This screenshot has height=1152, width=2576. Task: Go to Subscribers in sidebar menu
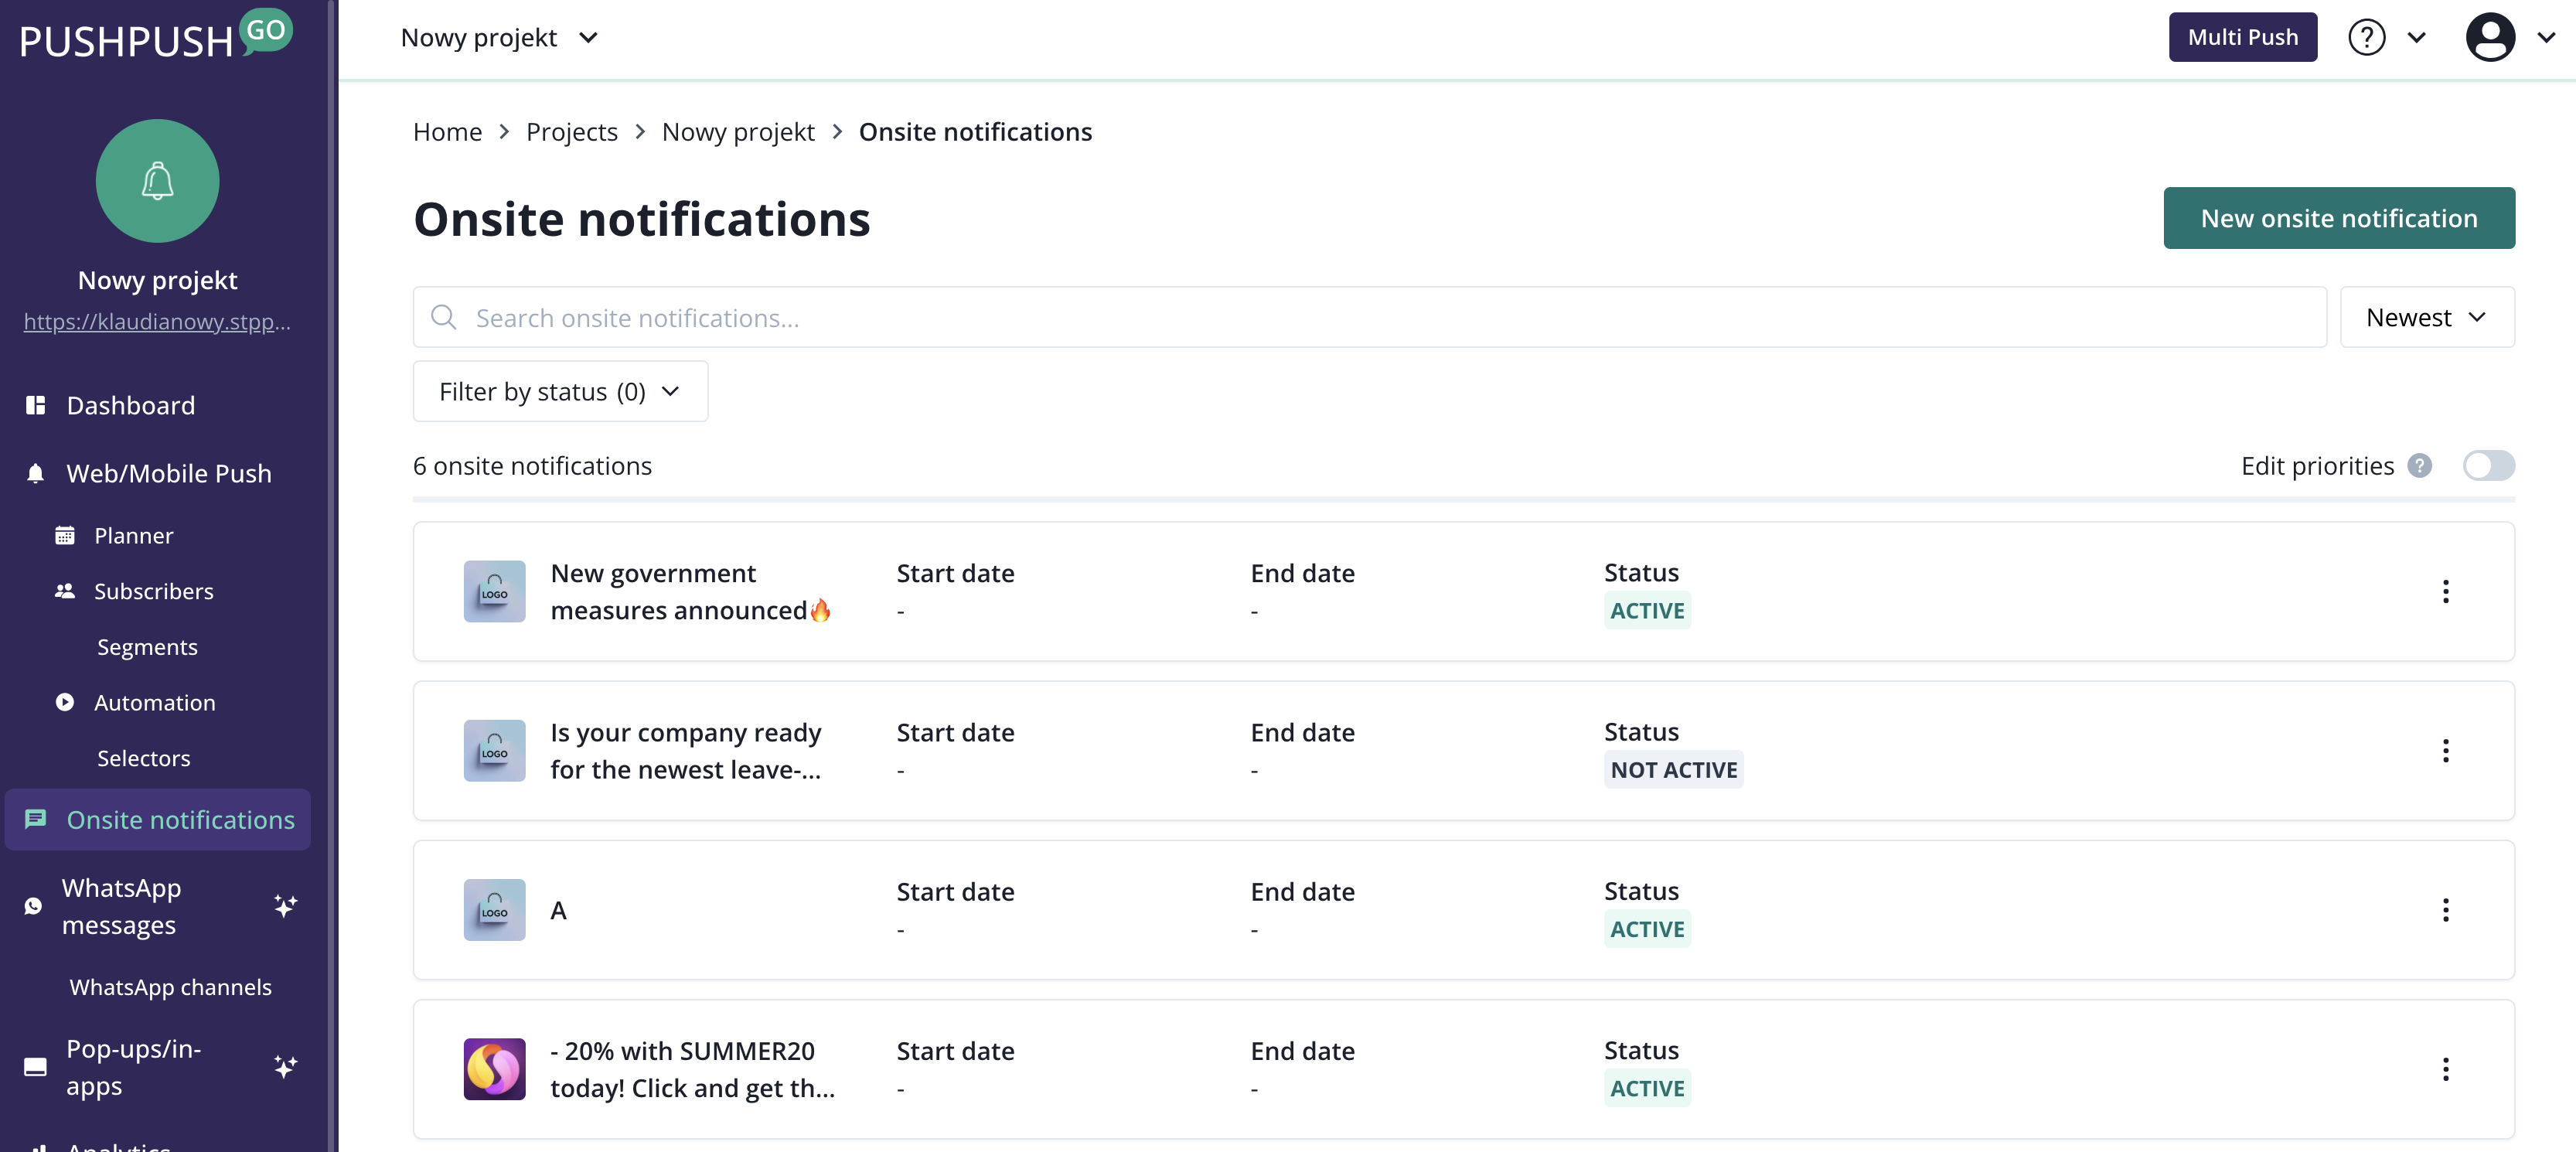[153, 591]
